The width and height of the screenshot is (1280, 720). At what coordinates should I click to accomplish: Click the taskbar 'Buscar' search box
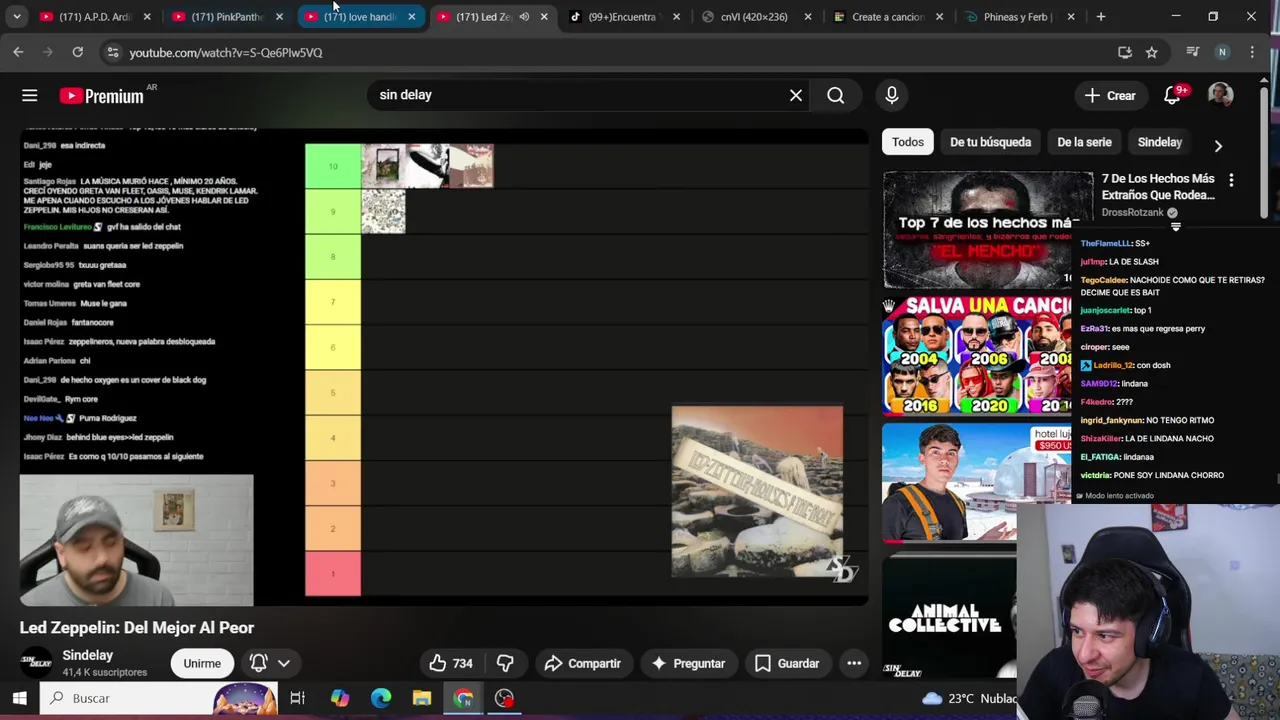pos(159,698)
